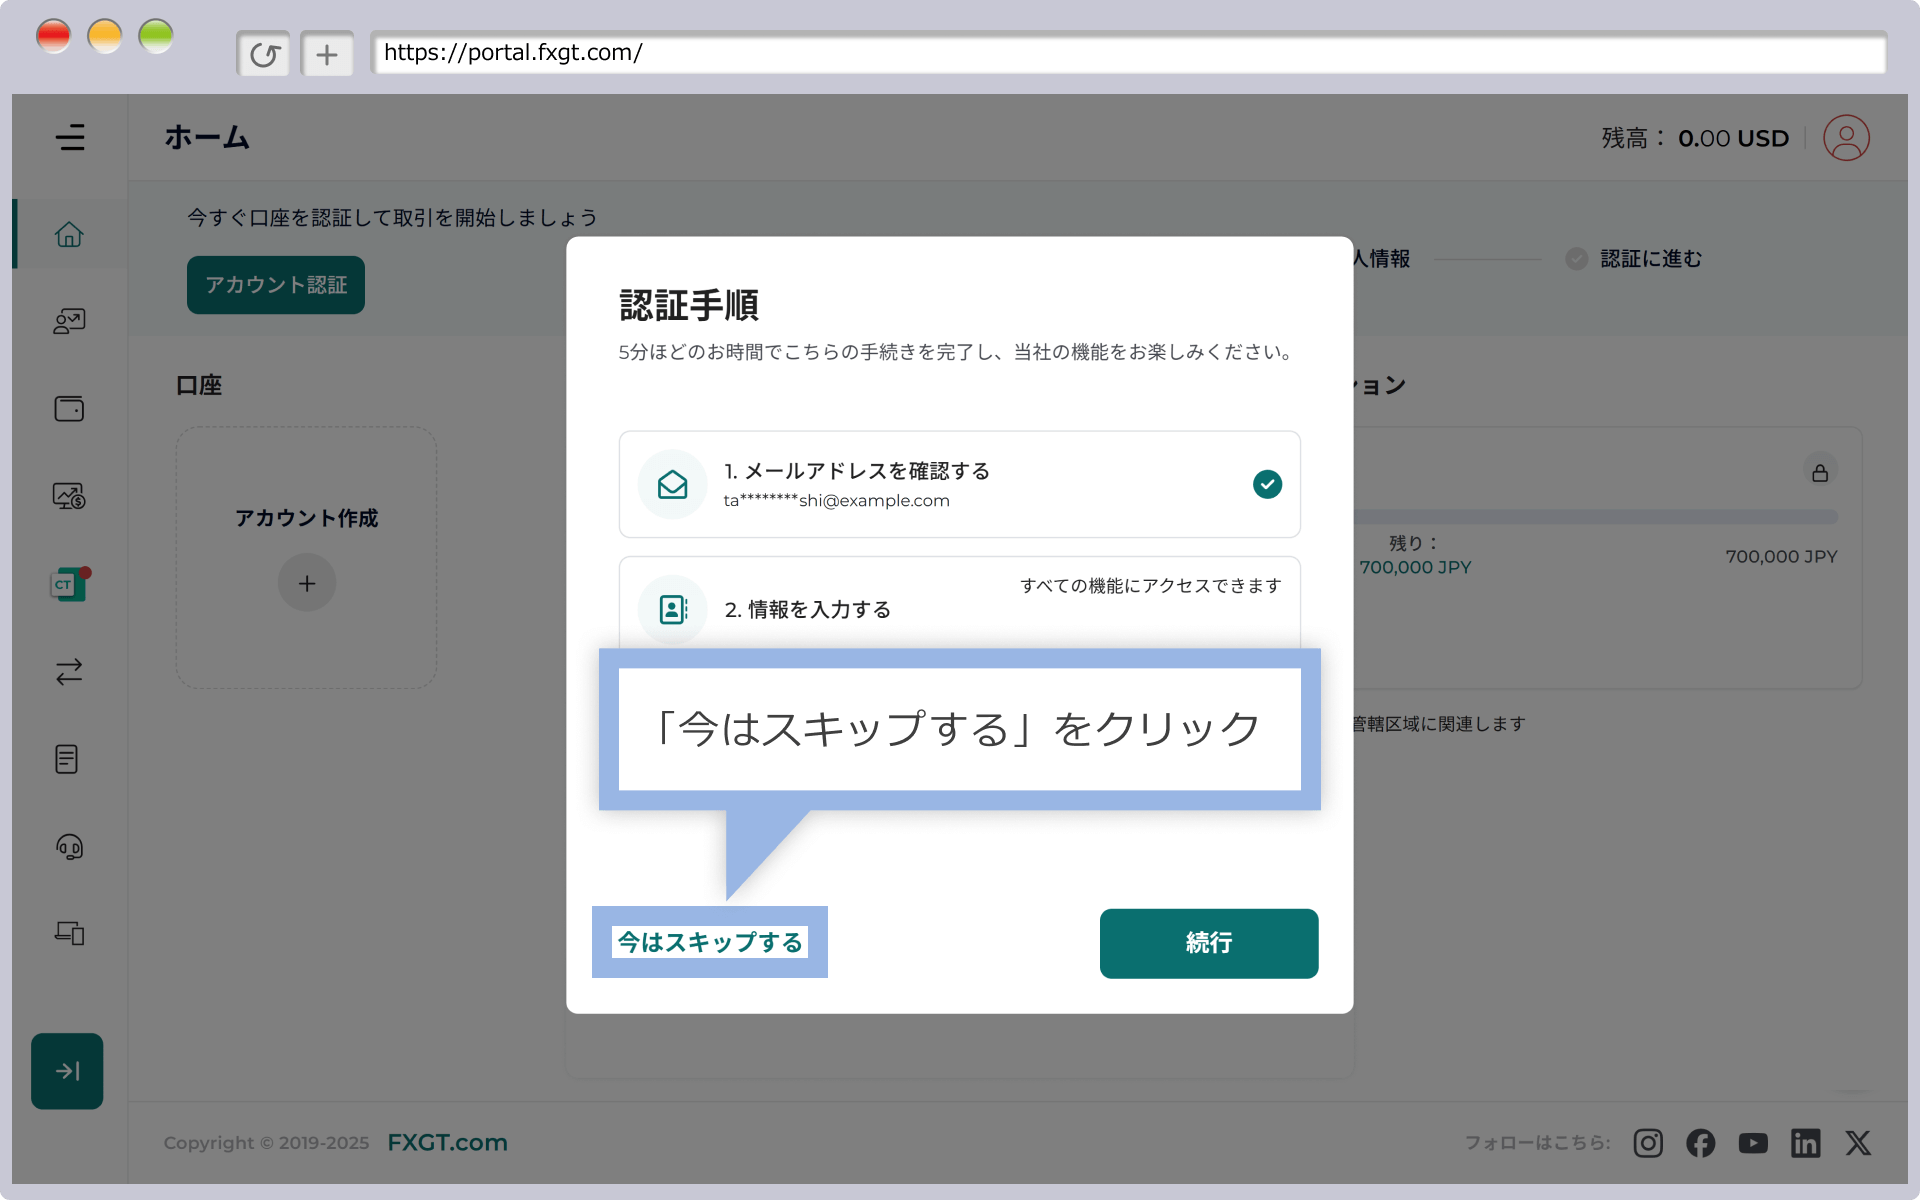
Task: Open the document report sidebar icon
Action: pos(67,759)
